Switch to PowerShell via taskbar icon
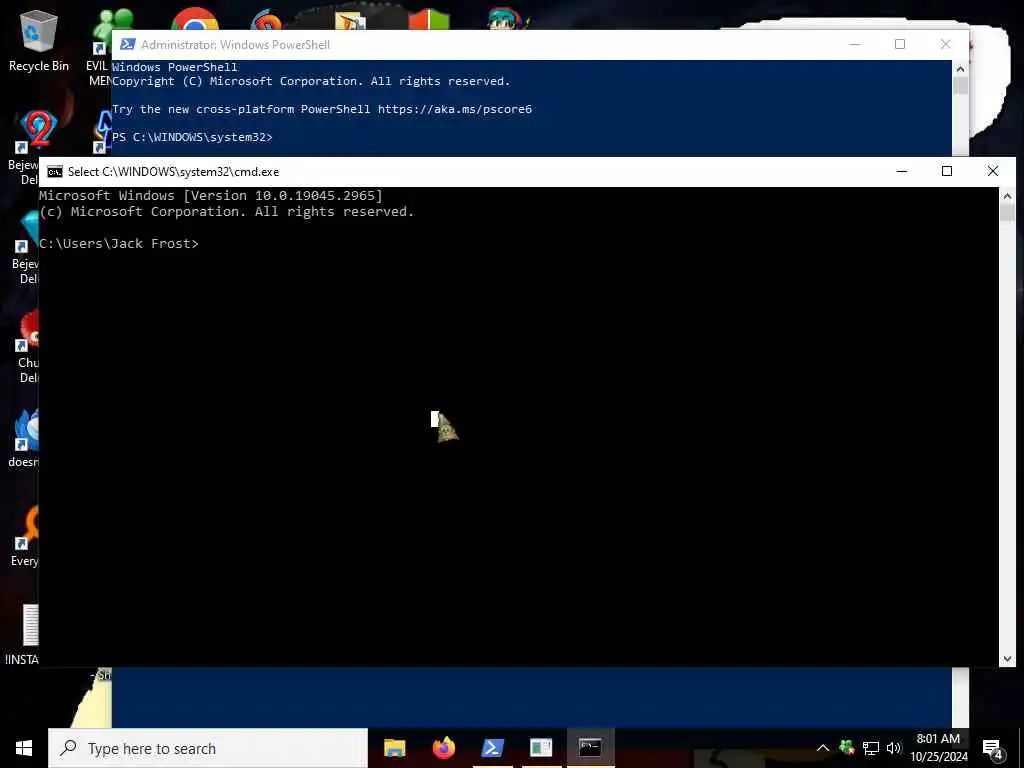This screenshot has height=768, width=1024. 492,748
